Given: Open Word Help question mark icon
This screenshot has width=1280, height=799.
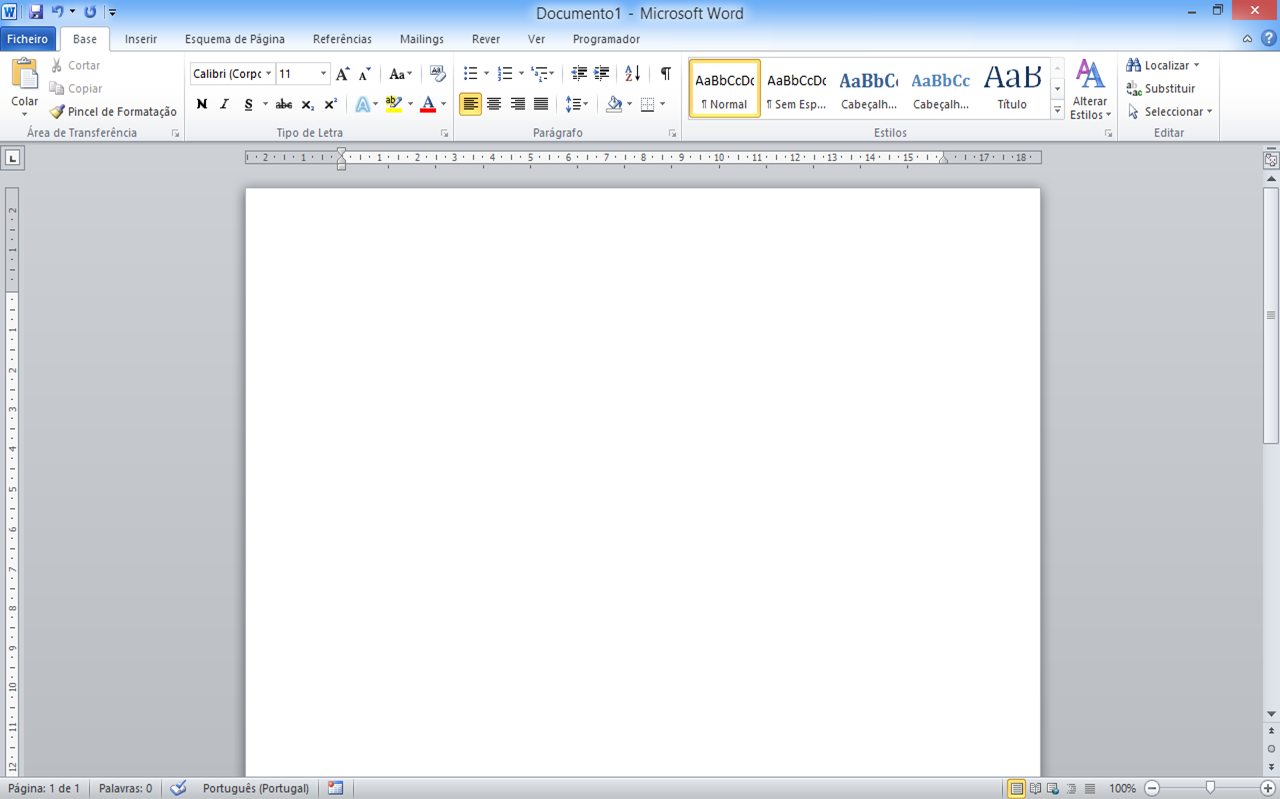Looking at the screenshot, I should click(x=1268, y=39).
